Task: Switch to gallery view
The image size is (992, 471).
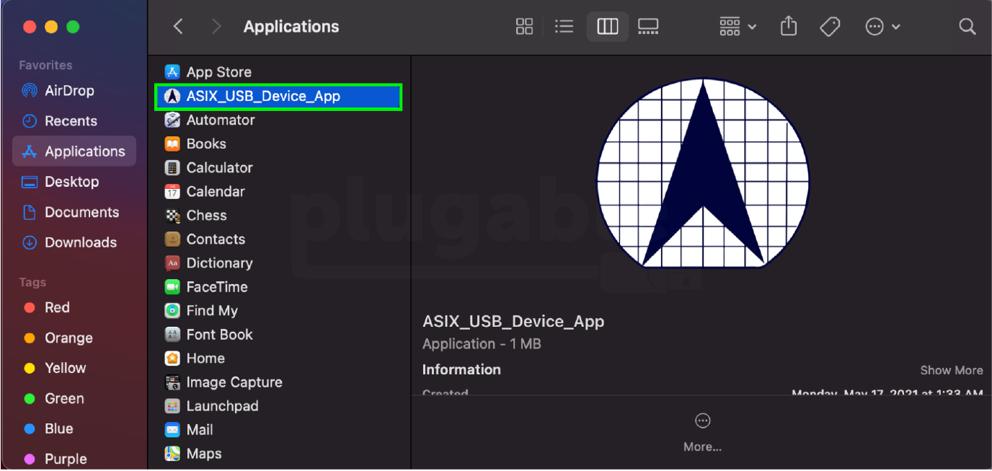Action: pos(648,27)
